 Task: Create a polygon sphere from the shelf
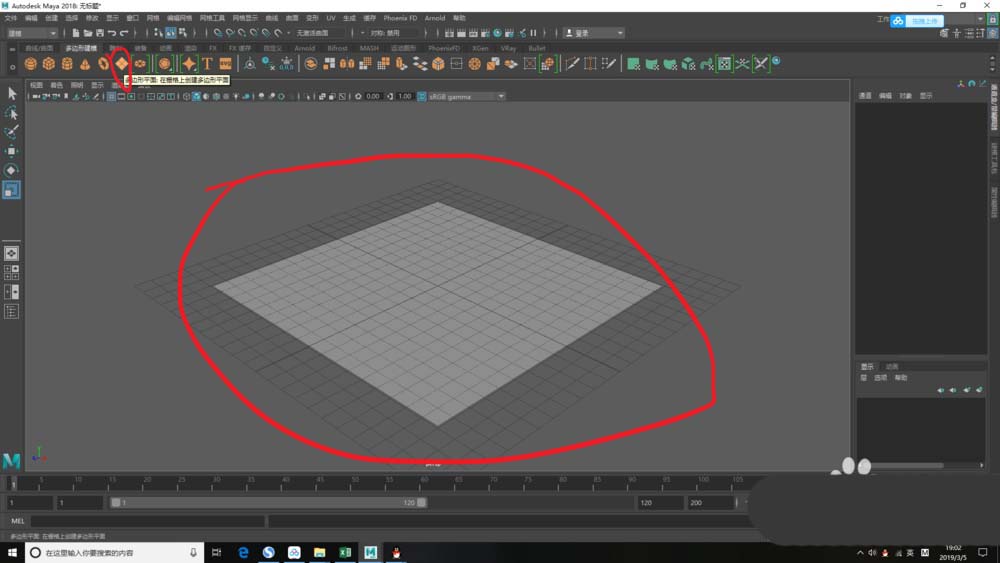point(31,64)
